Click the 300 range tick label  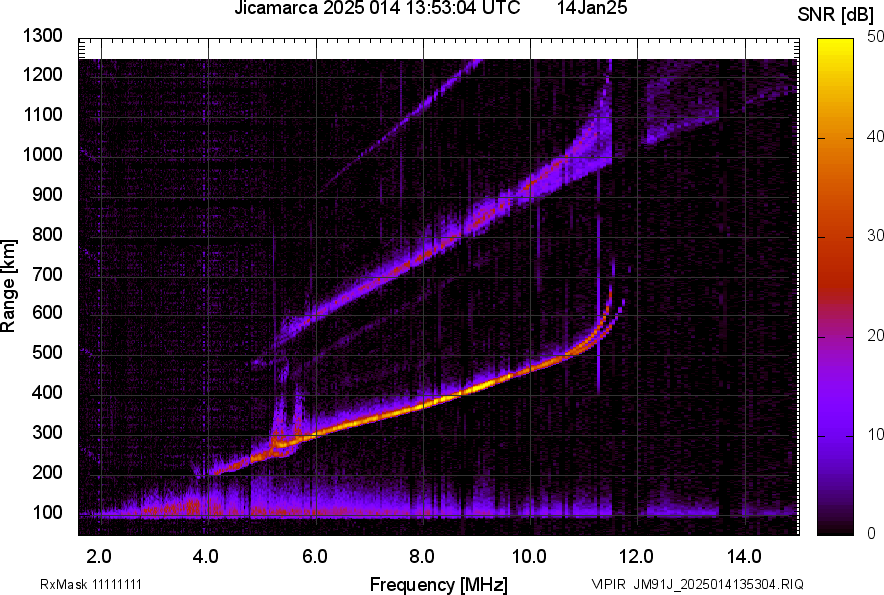point(47,433)
